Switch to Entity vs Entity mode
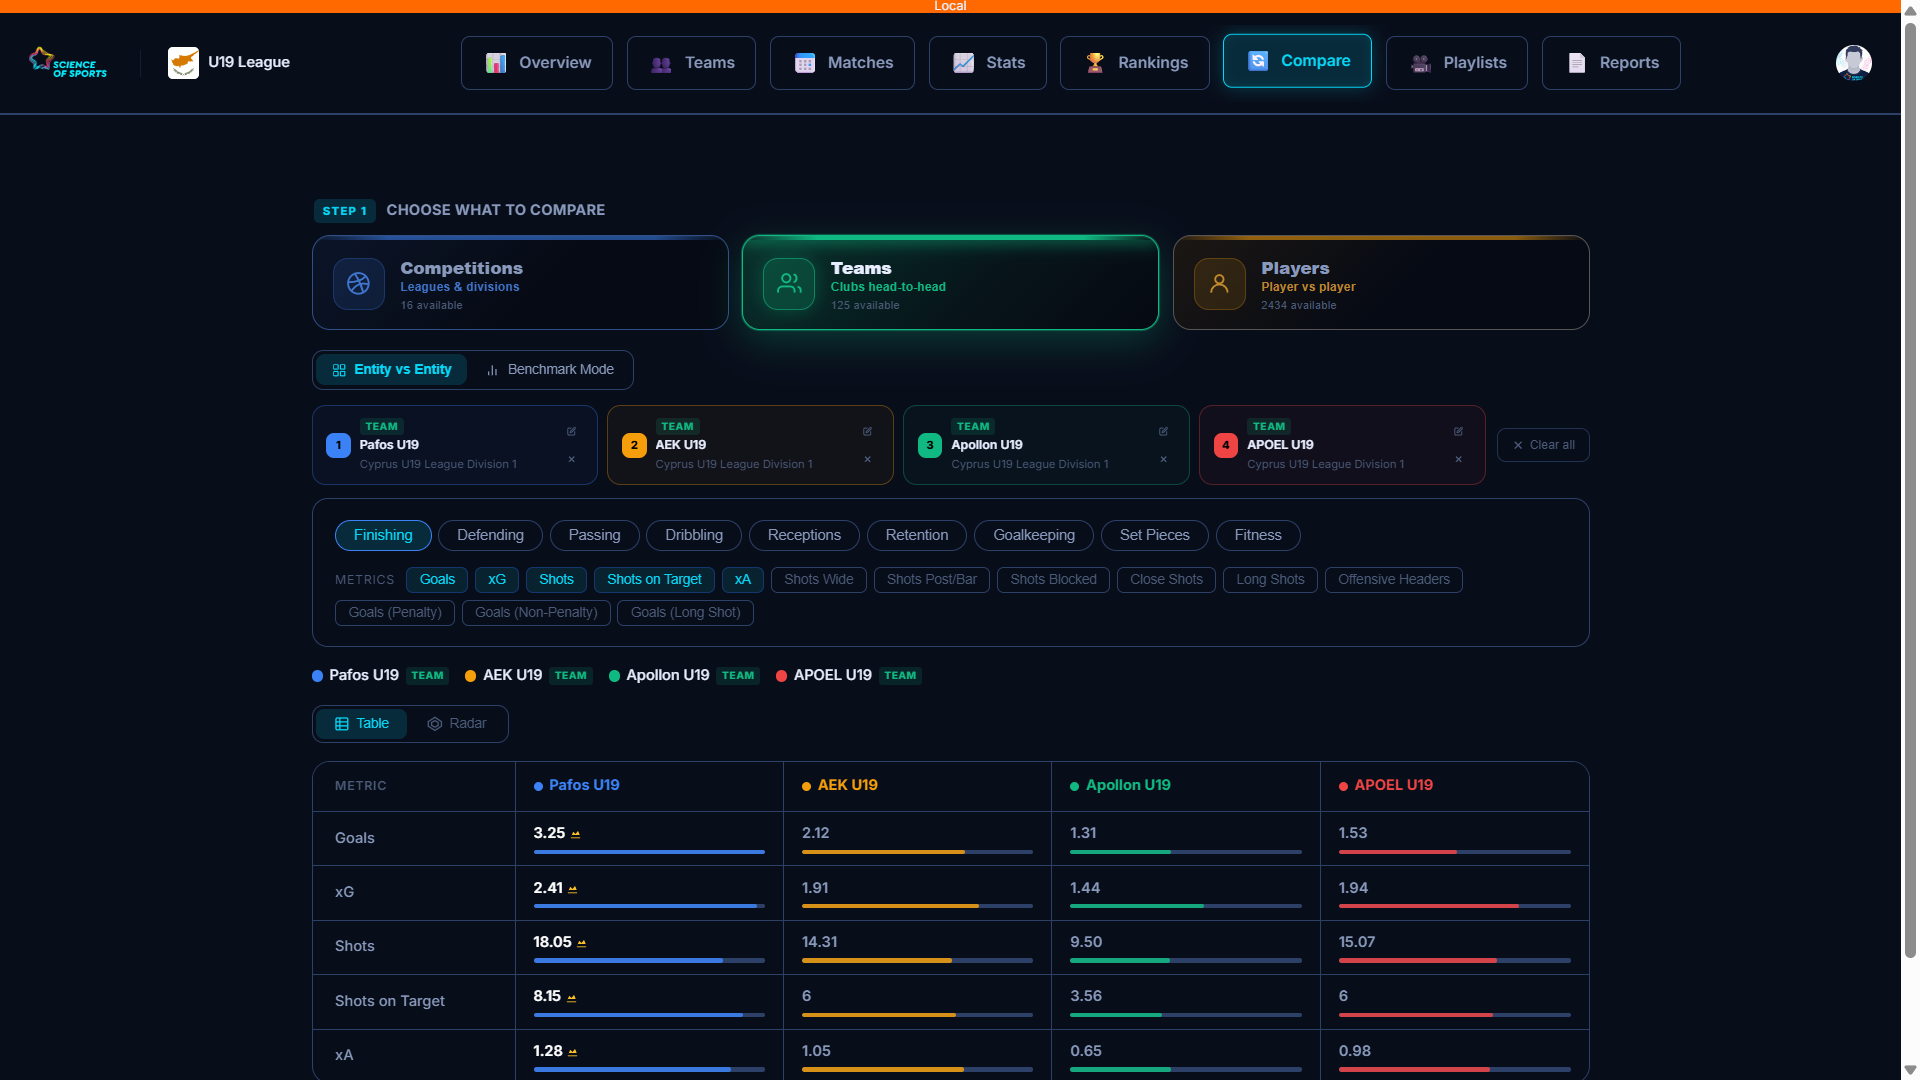Viewport: 1920px width, 1080px height. coord(392,370)
